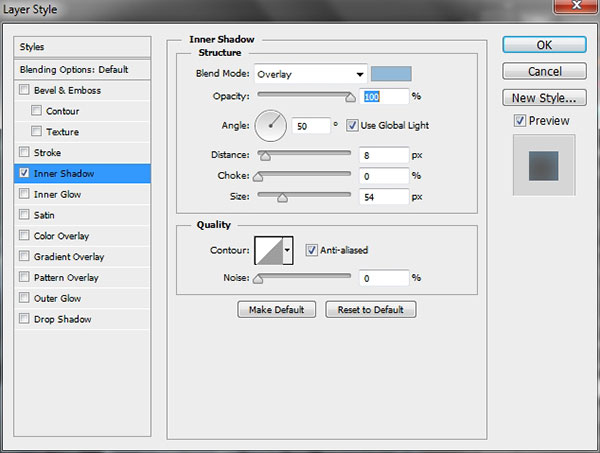The width and height of the screenshot is (600, 453).
Task: Click the Opacity slider handle
Action: pos(350,98)
